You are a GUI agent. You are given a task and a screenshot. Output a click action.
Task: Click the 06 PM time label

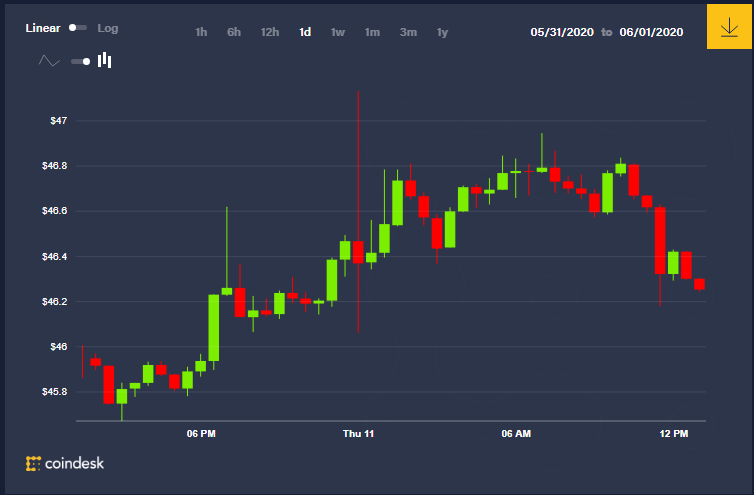201,433
